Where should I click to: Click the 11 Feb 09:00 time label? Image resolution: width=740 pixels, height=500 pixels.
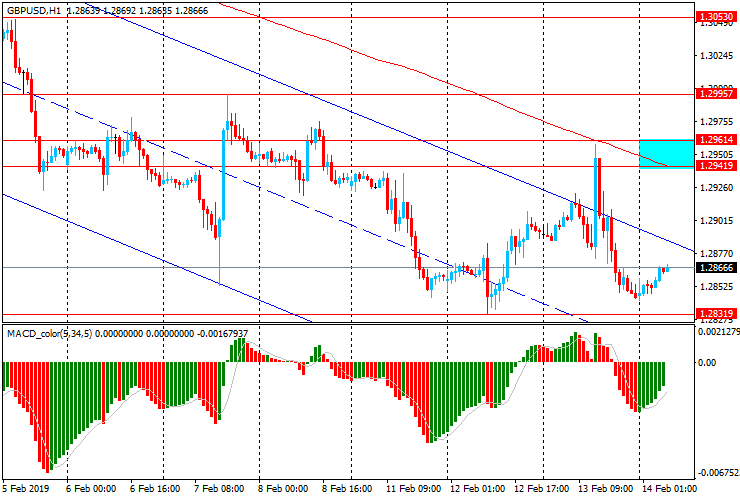tap(413, 488)
